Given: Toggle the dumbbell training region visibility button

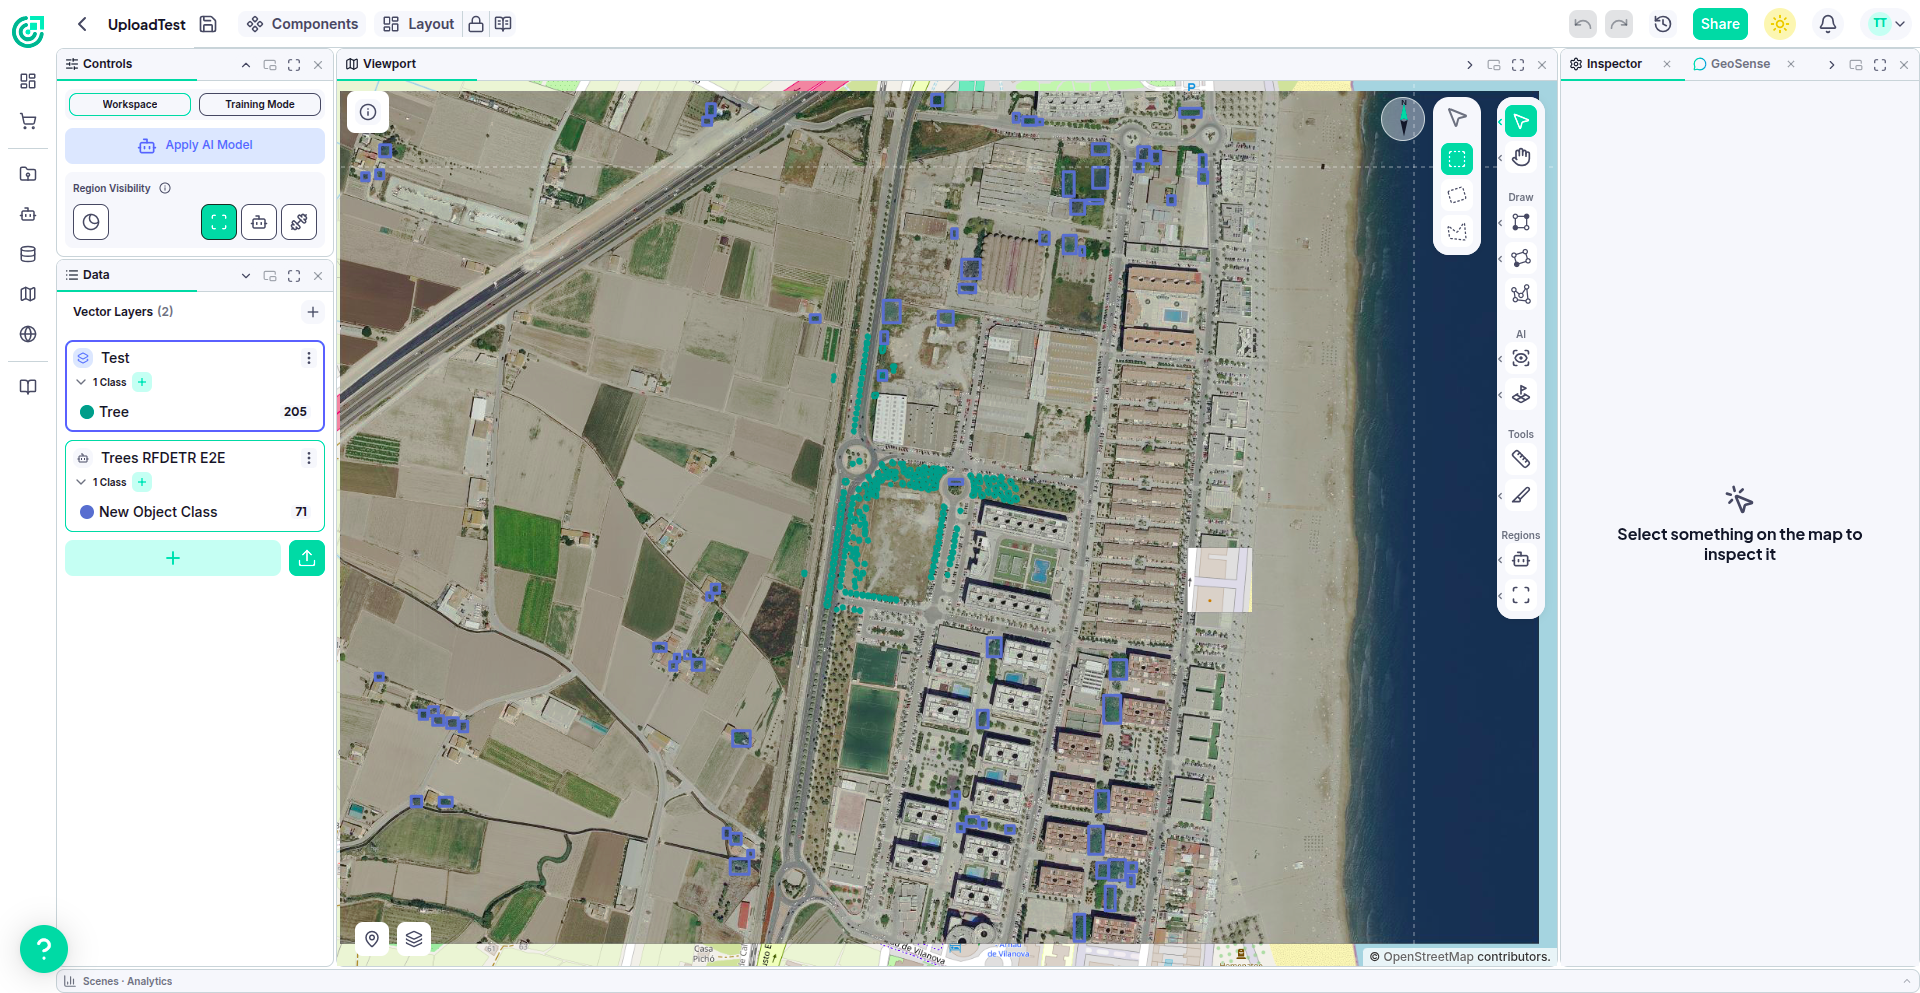Looking at the screenshot, I should (x=299, y=222).
